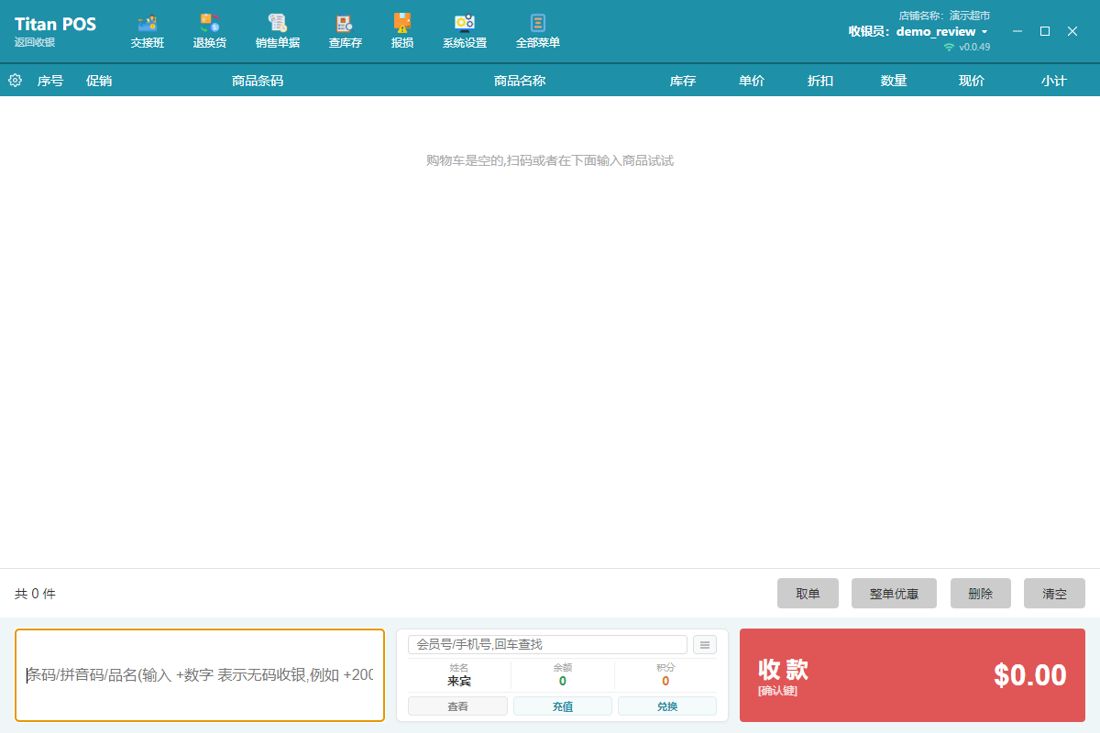
Task: Click the 小计 column header
Action: 1054,81
